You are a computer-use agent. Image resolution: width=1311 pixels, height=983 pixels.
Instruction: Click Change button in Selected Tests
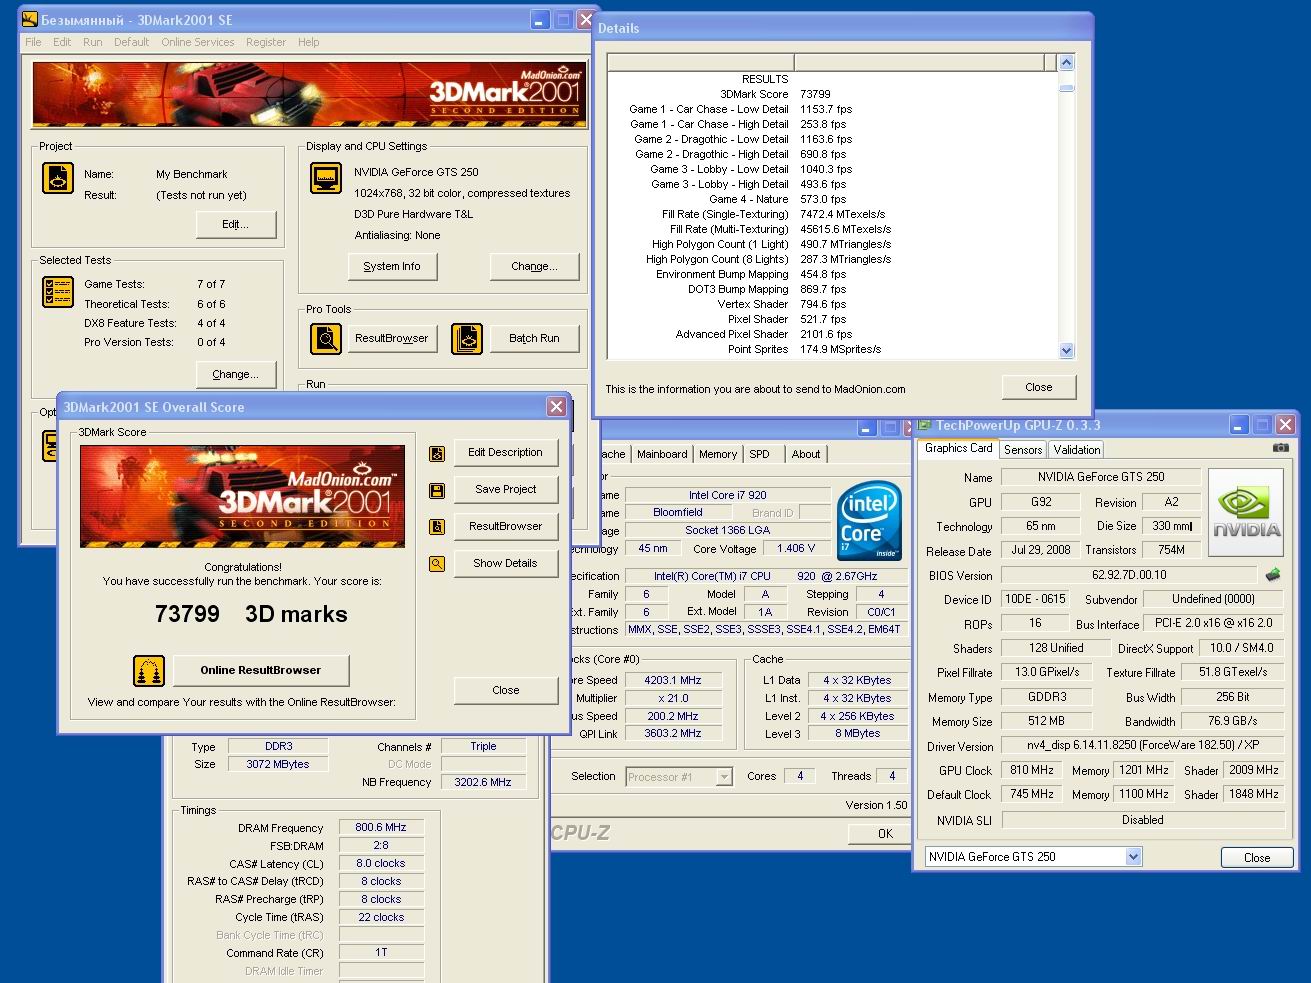pos(235,374)
